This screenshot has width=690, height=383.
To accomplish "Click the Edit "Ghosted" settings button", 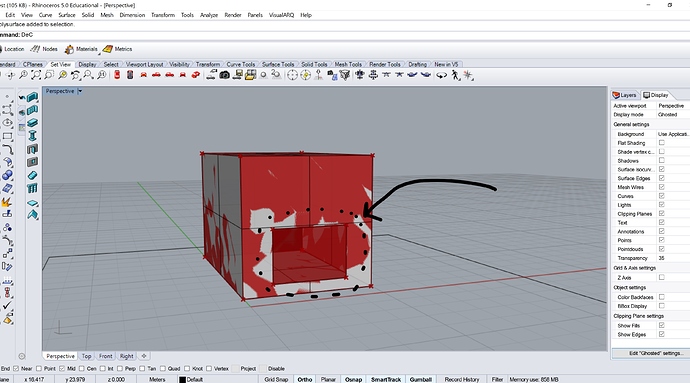I will 656,353.
